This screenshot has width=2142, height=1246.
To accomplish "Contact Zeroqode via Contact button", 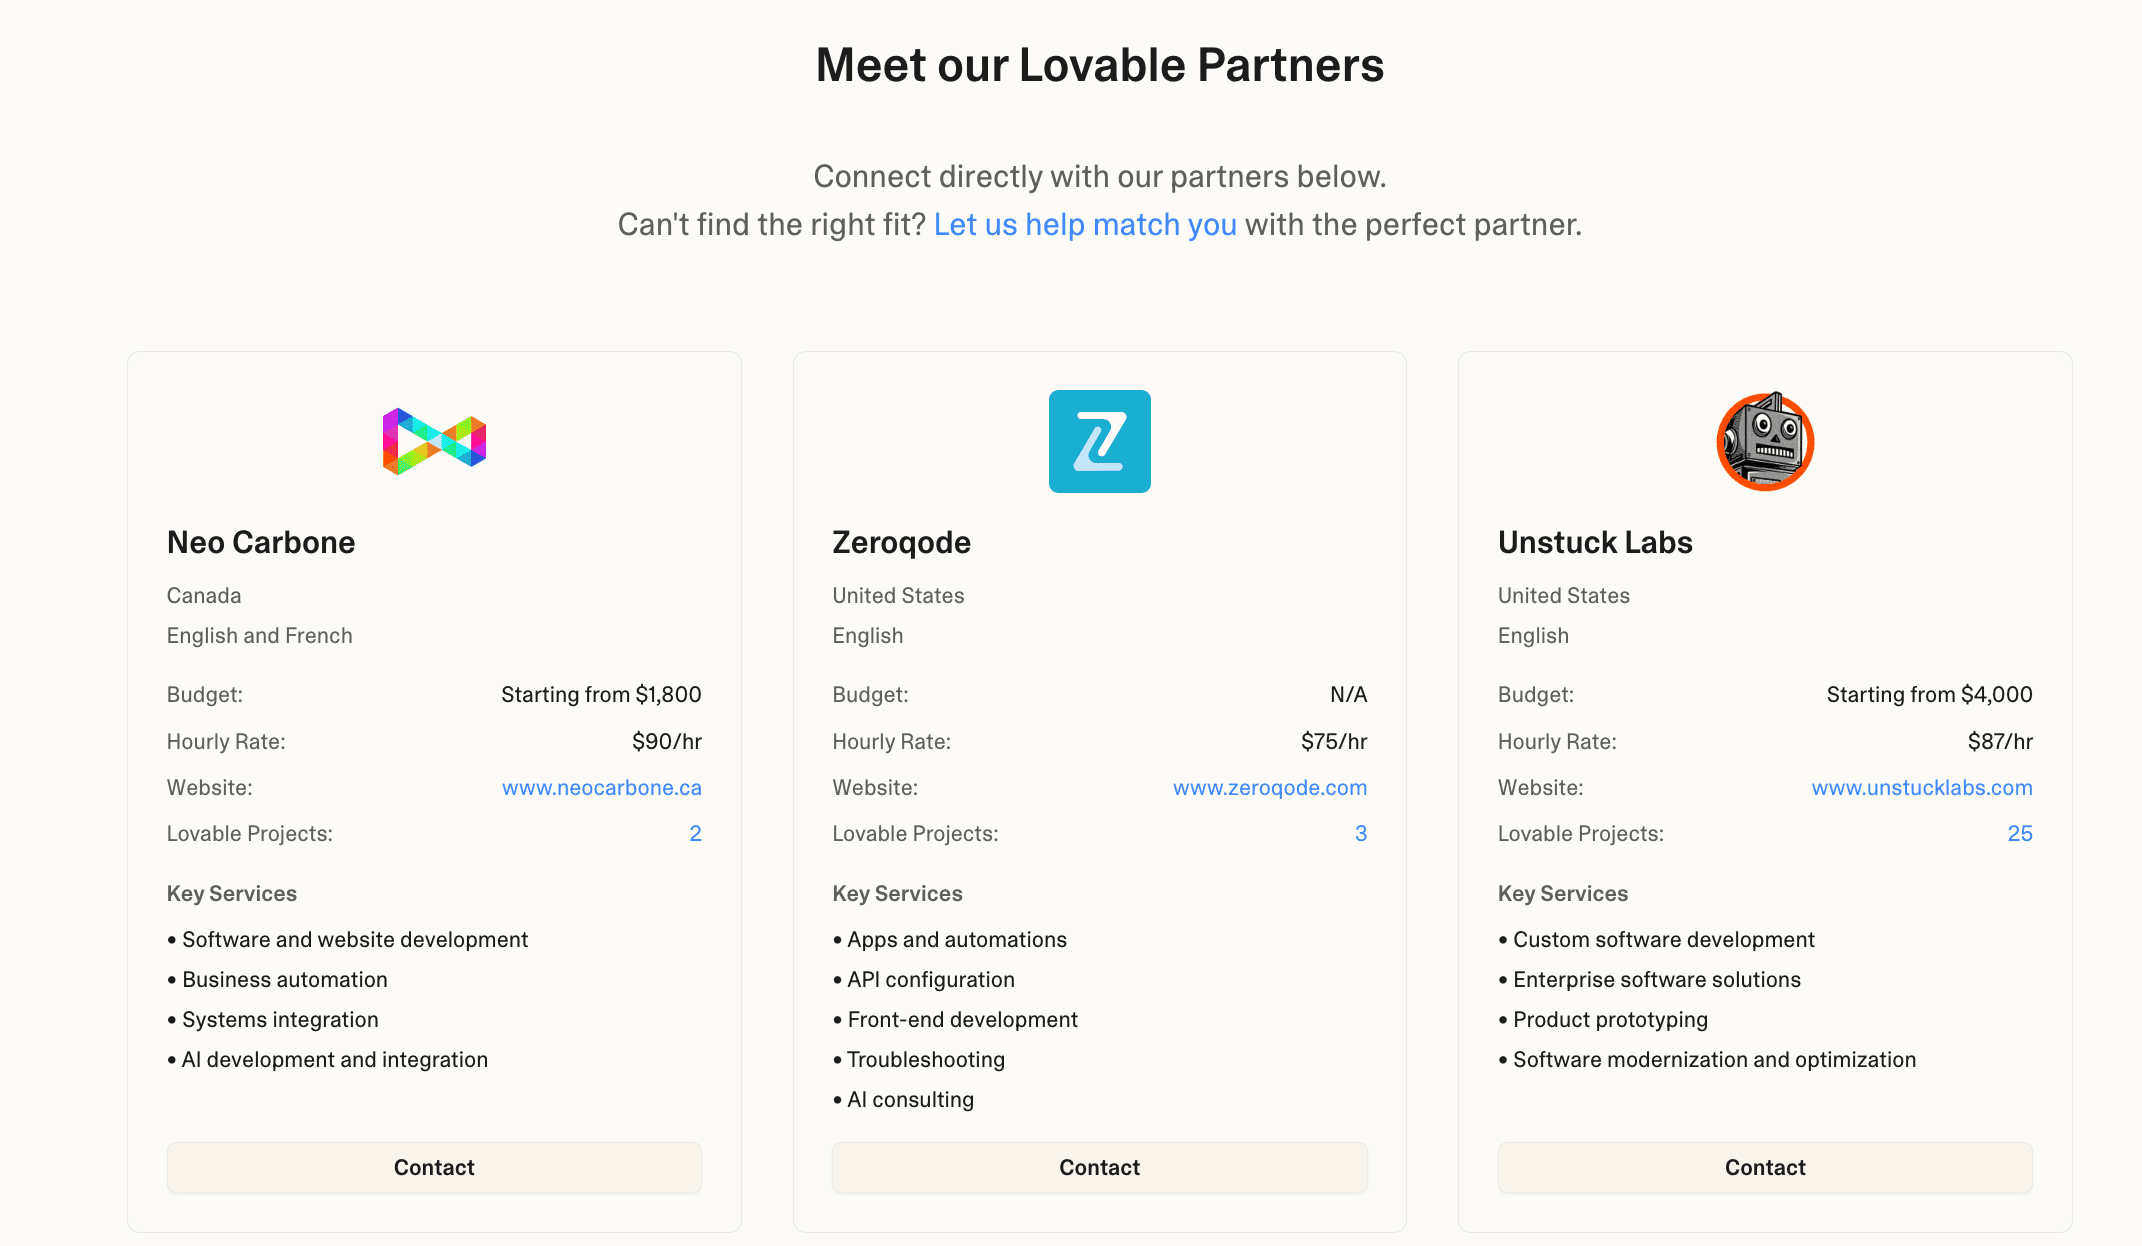I will pos(1099,1167).
